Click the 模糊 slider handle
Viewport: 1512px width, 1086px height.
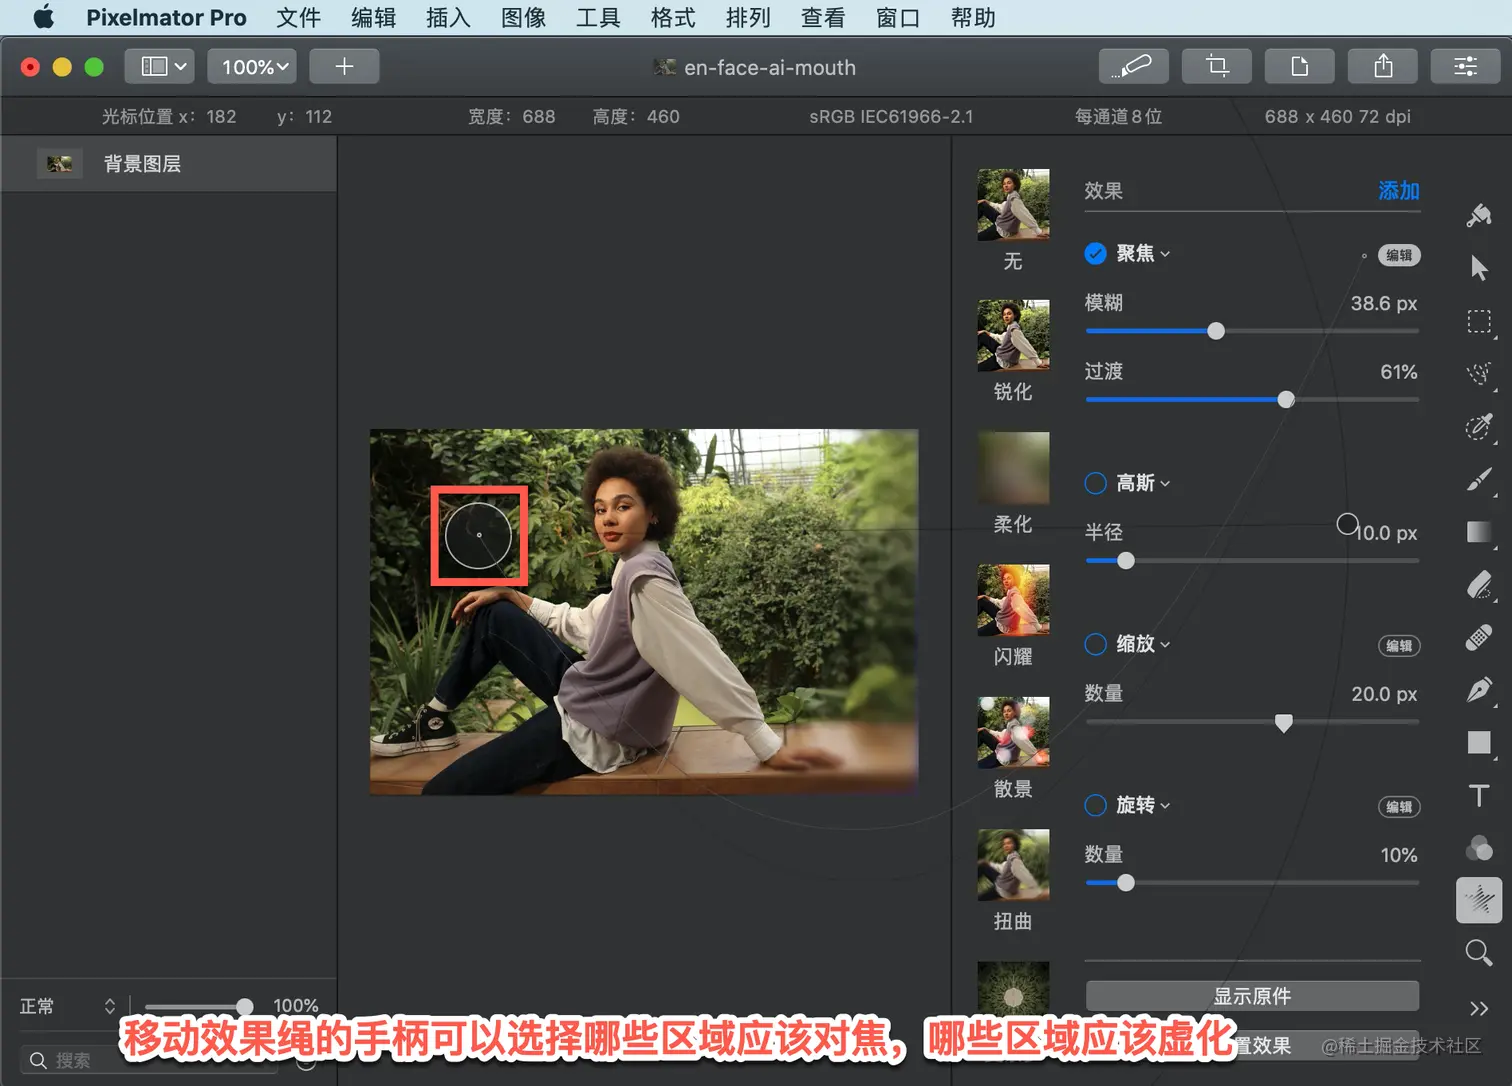point(1216,331)
